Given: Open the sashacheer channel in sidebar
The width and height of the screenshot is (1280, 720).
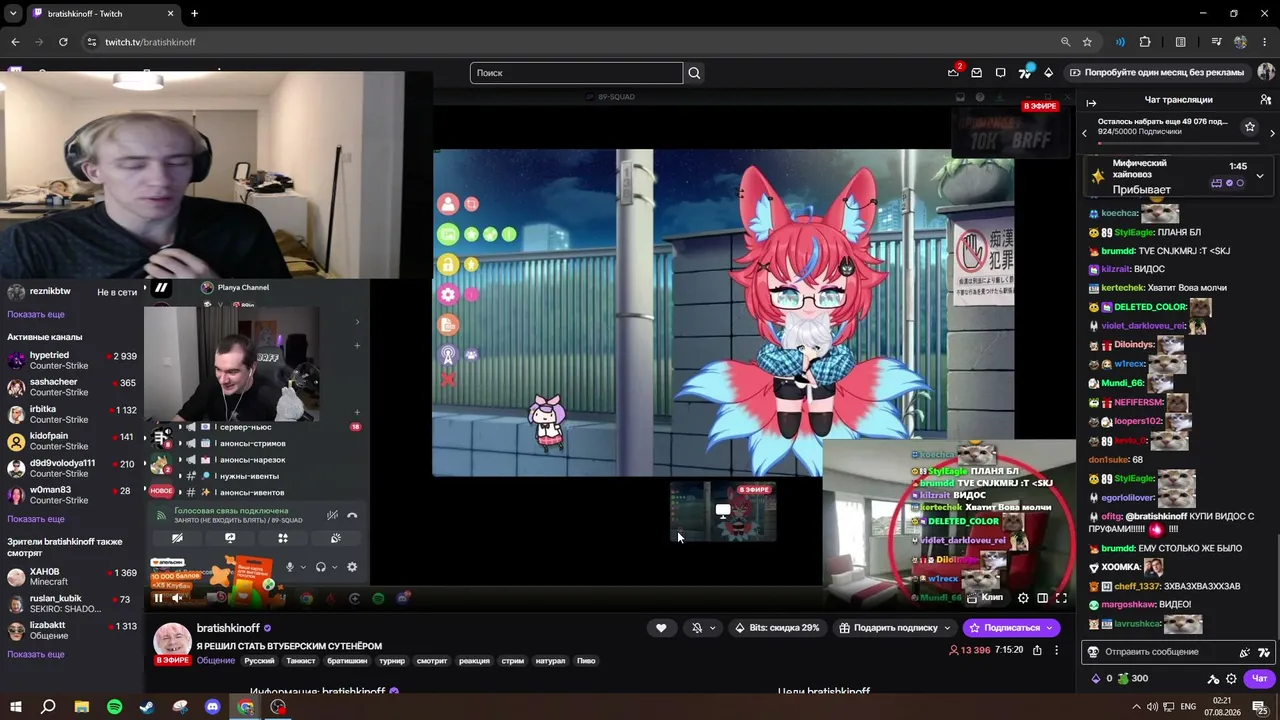Looking at the screenshot, I should [72, 388].
